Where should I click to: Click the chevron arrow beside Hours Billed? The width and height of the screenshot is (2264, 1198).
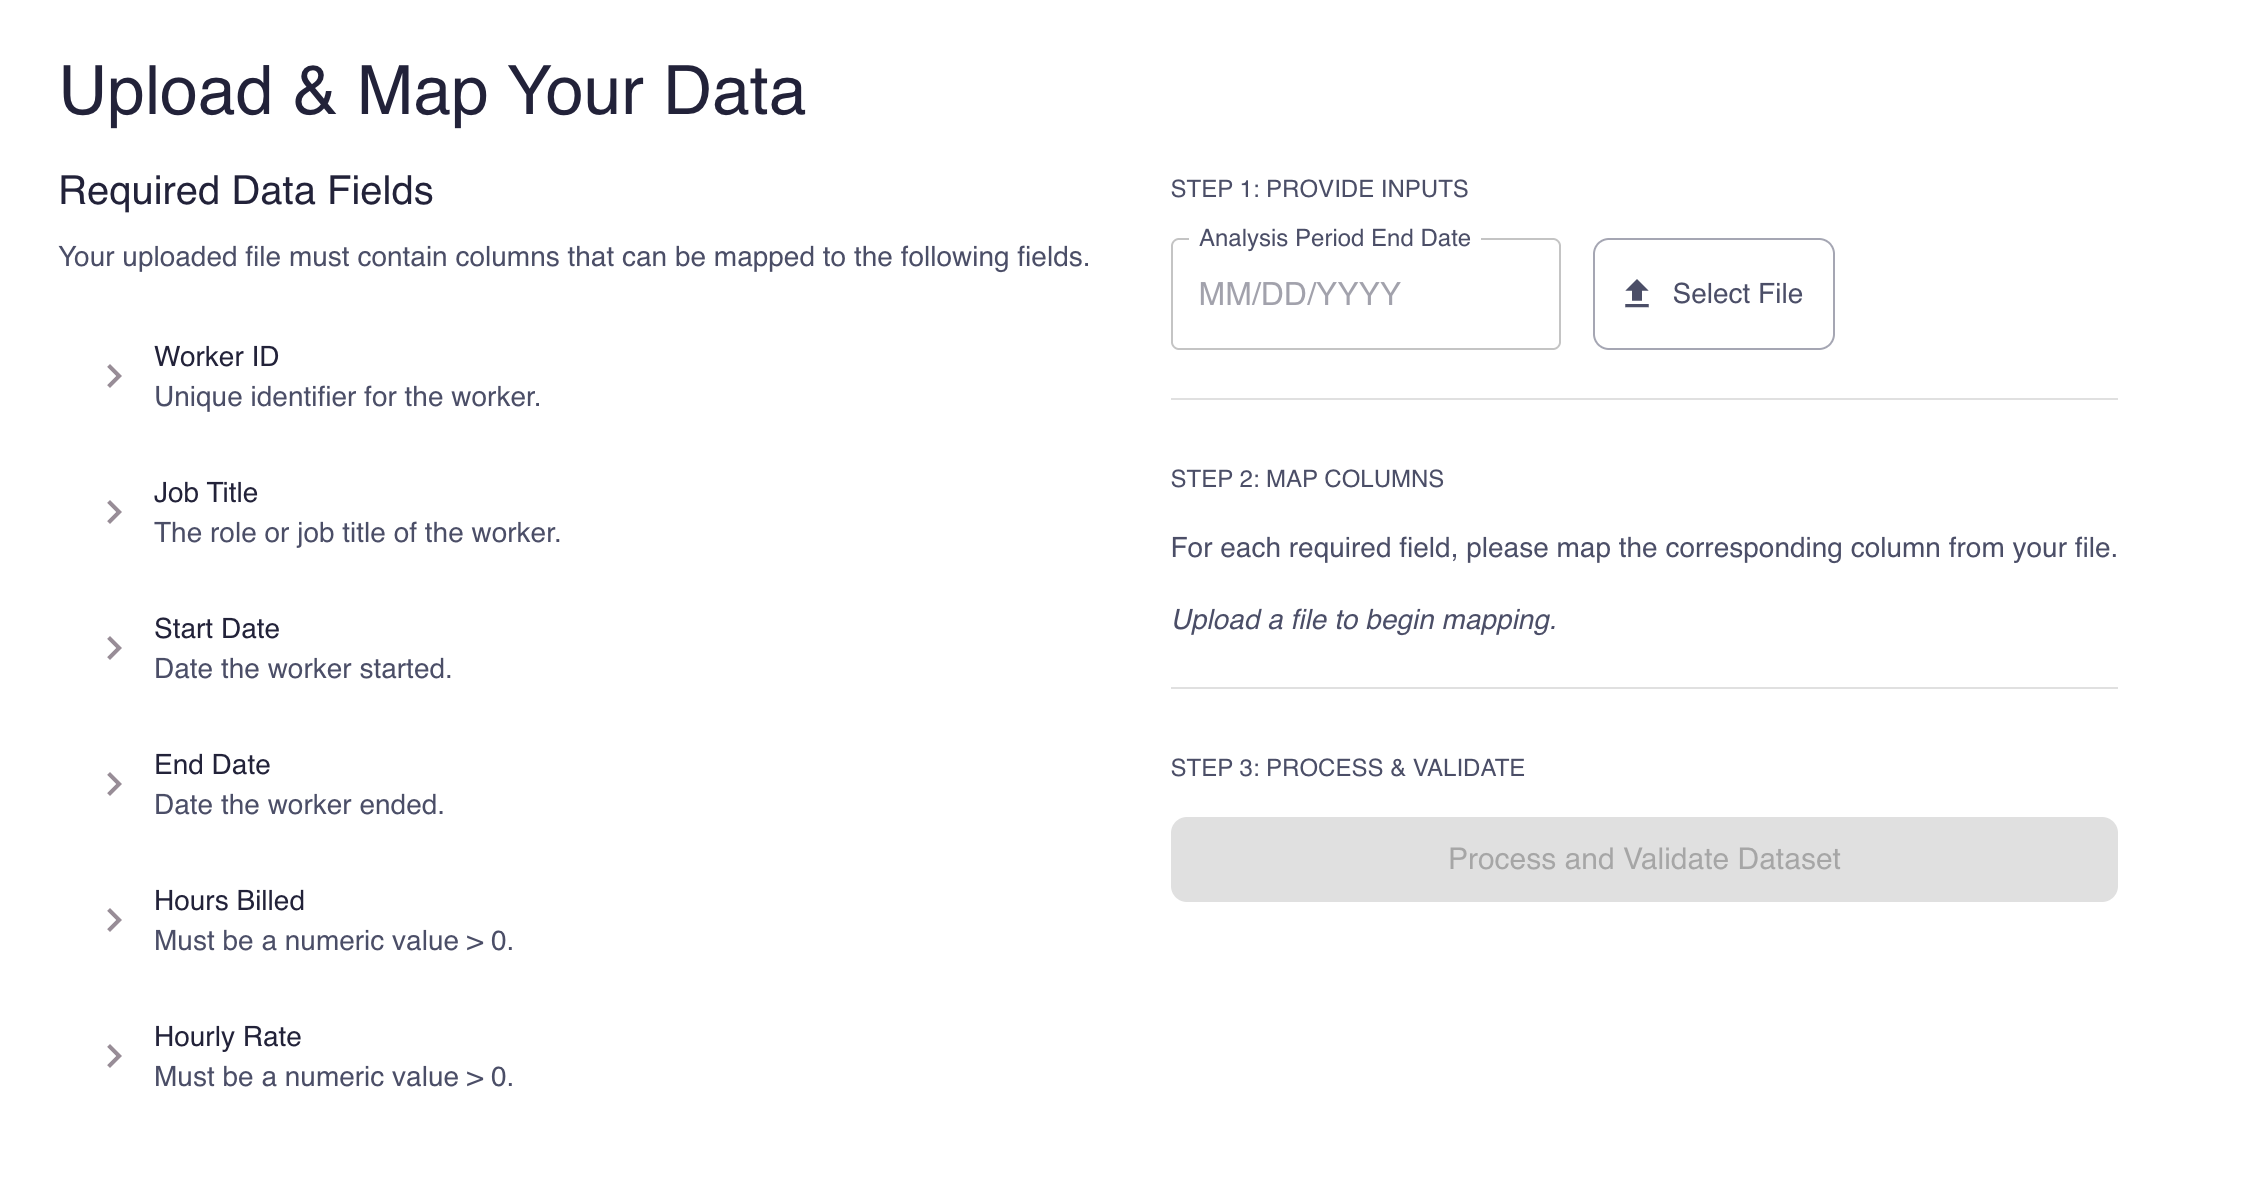(x=114, y=920)
